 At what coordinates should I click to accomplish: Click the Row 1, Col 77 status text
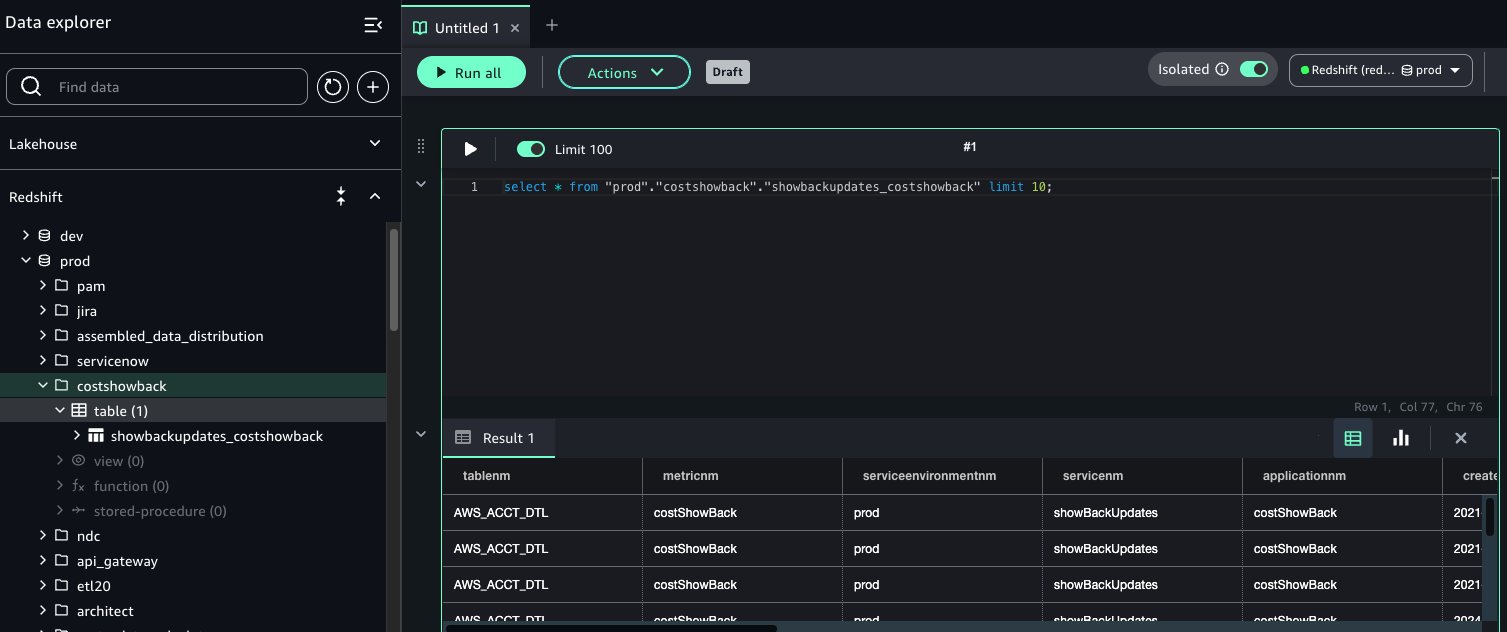(x=1395, y=407)
